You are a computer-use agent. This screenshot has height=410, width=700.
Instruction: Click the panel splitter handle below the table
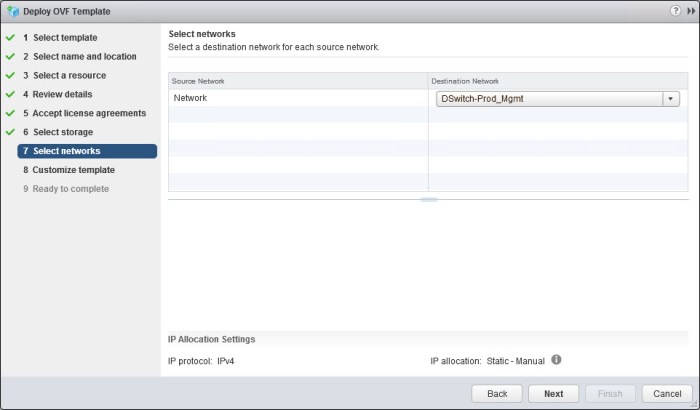[x=428, y=200]
